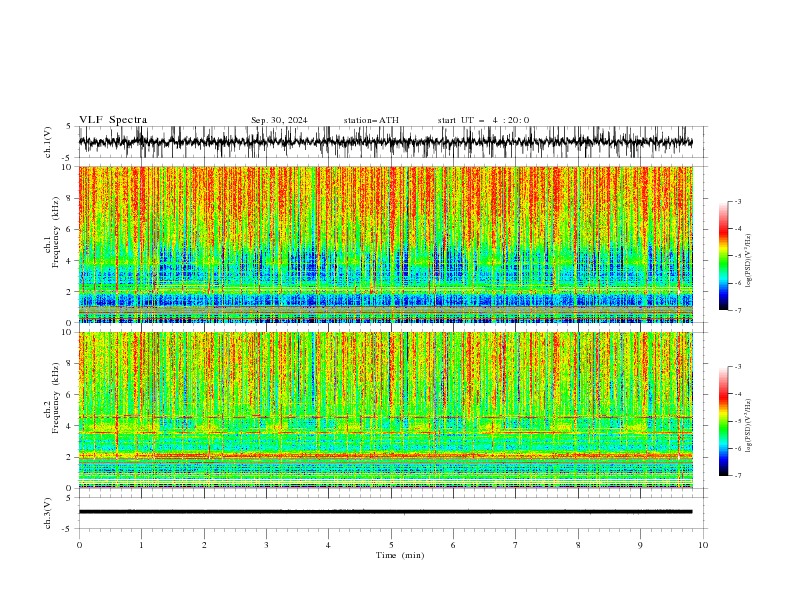792x612 pixels.
Task: Click the ch.3 flat voltage trace
Action: pyautogui.click(x=385, y=512)
